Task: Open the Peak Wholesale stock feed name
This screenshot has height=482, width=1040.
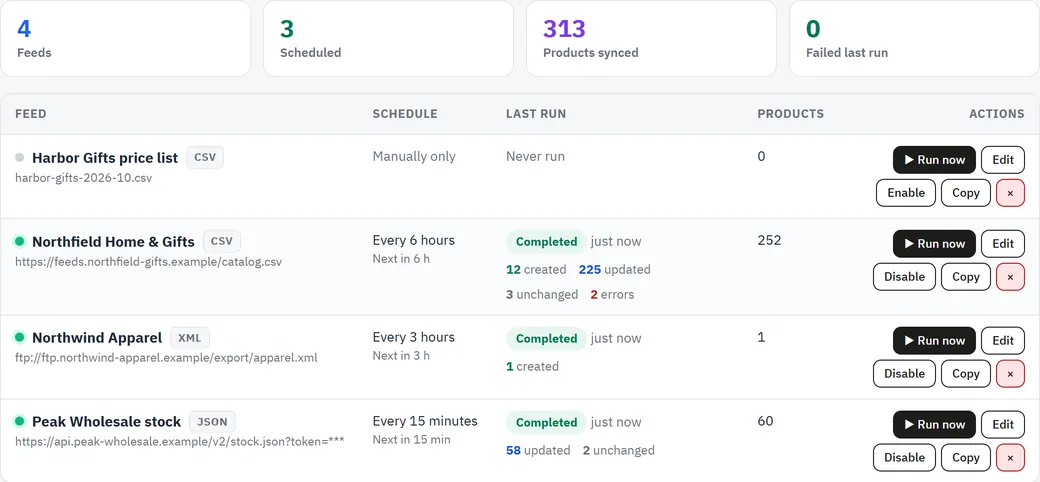Action: (x=106, y=422)
